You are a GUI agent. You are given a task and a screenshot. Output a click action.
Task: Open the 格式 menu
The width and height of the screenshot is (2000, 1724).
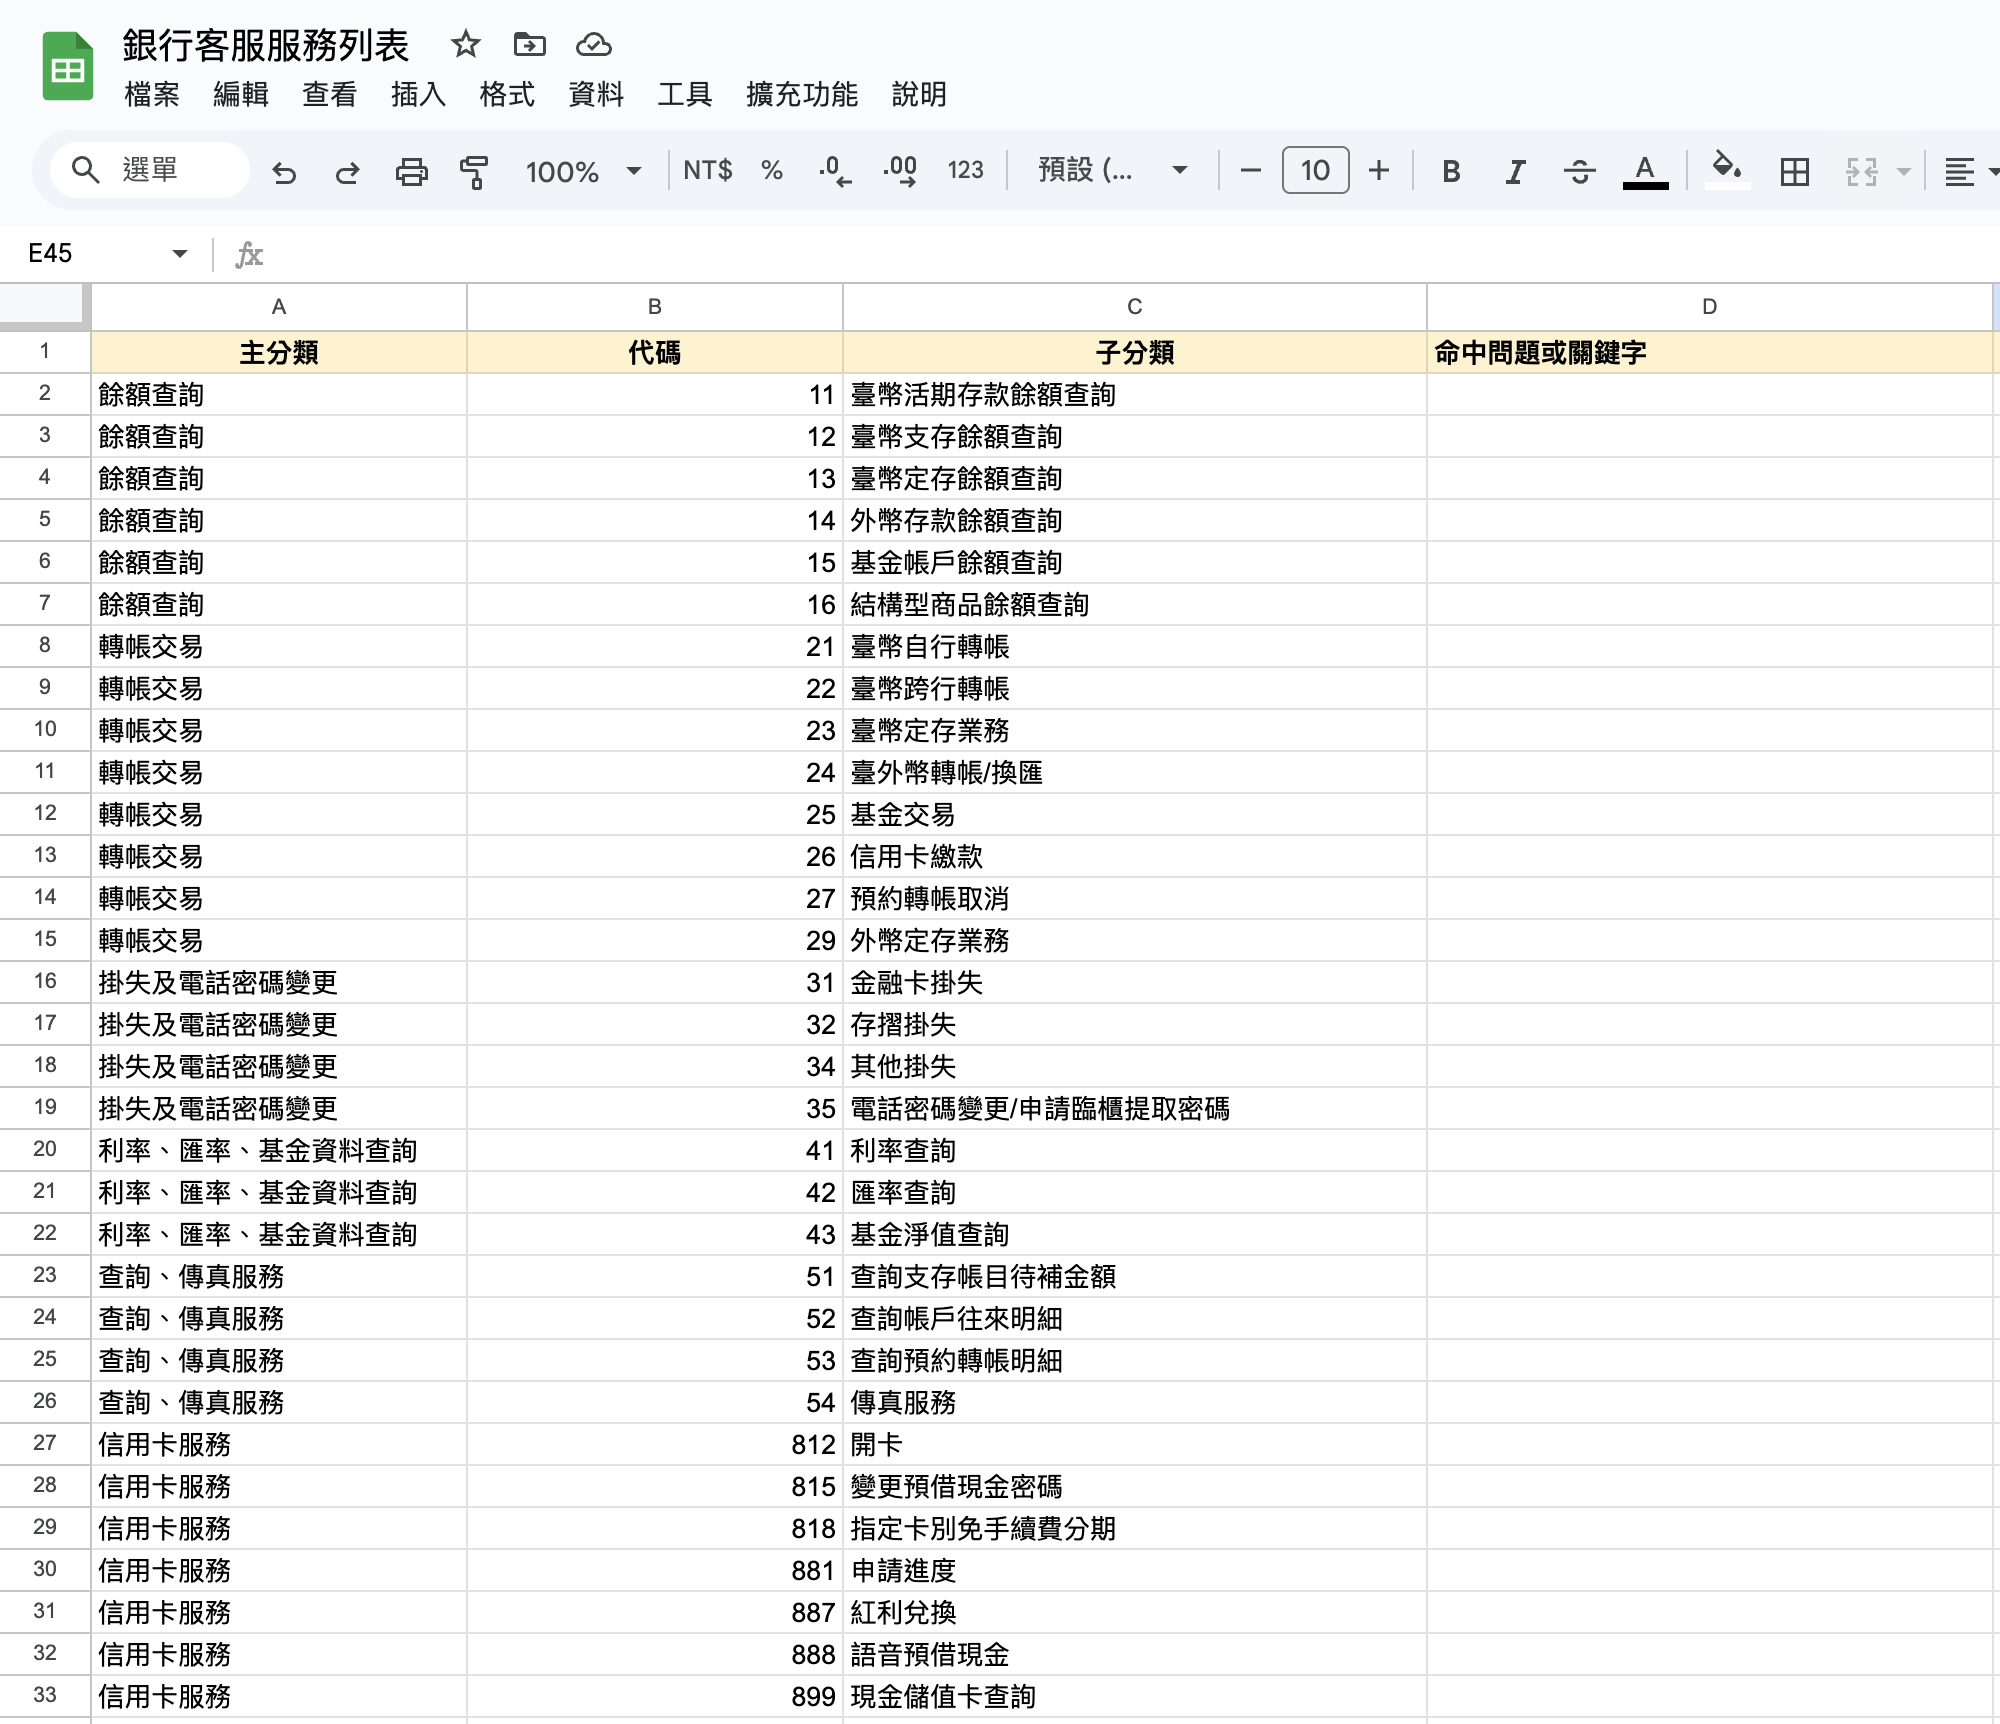pyautogui.click(x=506, y=94)
